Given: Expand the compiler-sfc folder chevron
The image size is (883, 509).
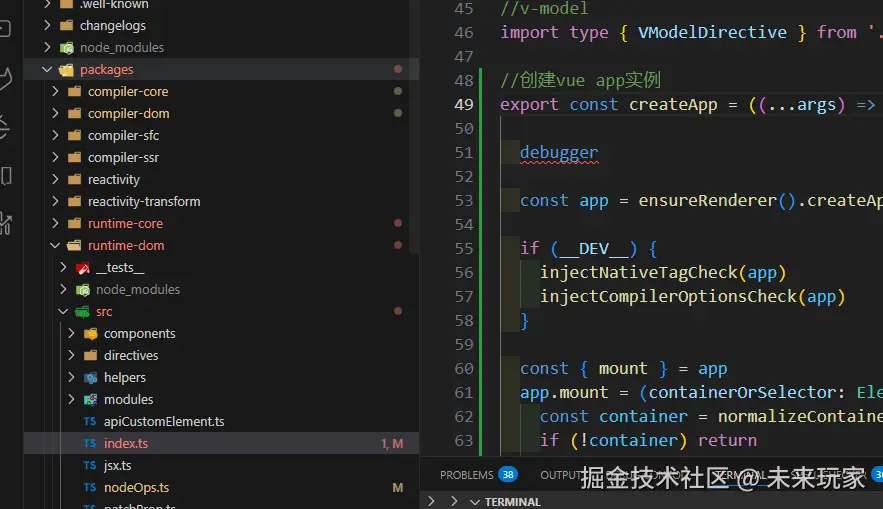Looking at the screenshot, I should click(55, 135).
